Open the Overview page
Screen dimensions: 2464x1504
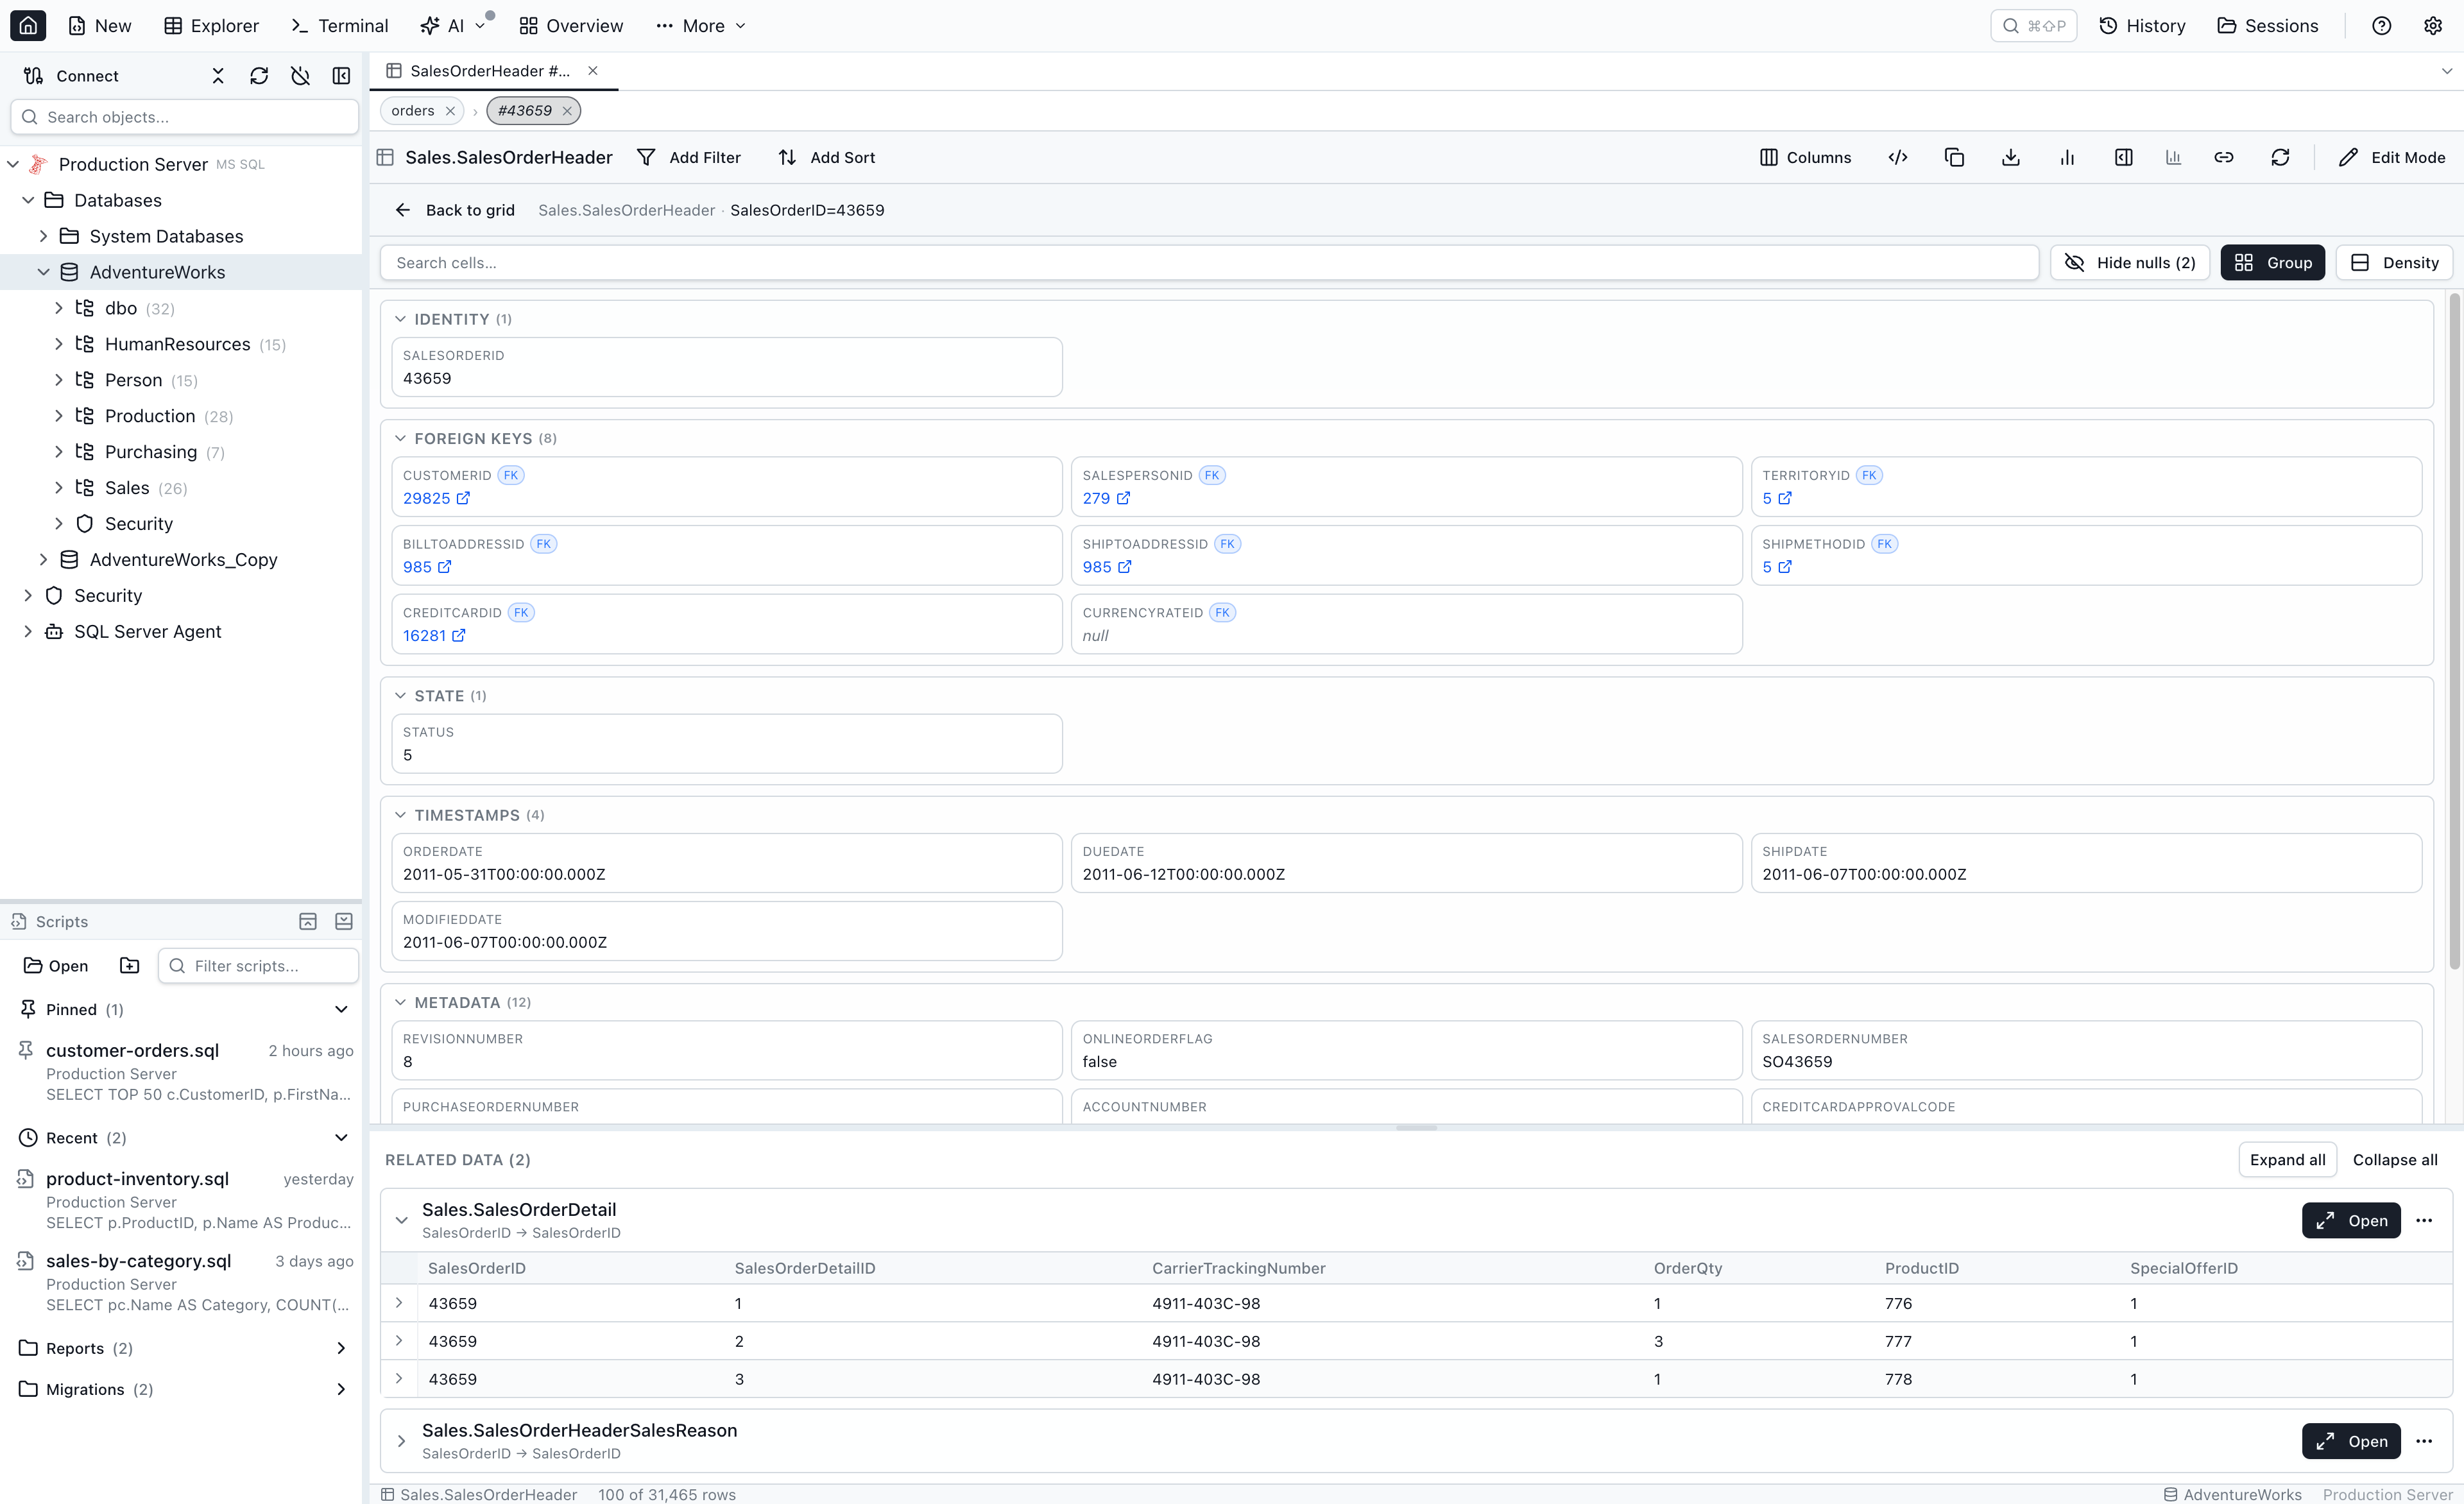tap(571, 26)
